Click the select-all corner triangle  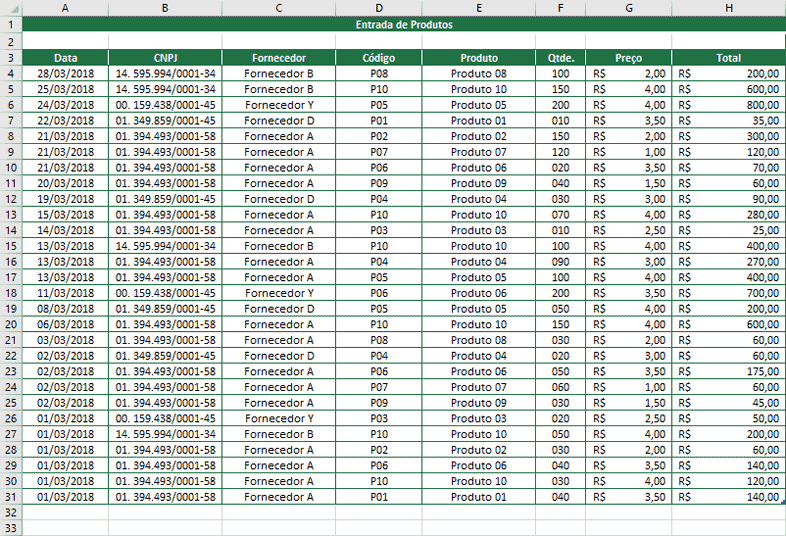[15, 9]
